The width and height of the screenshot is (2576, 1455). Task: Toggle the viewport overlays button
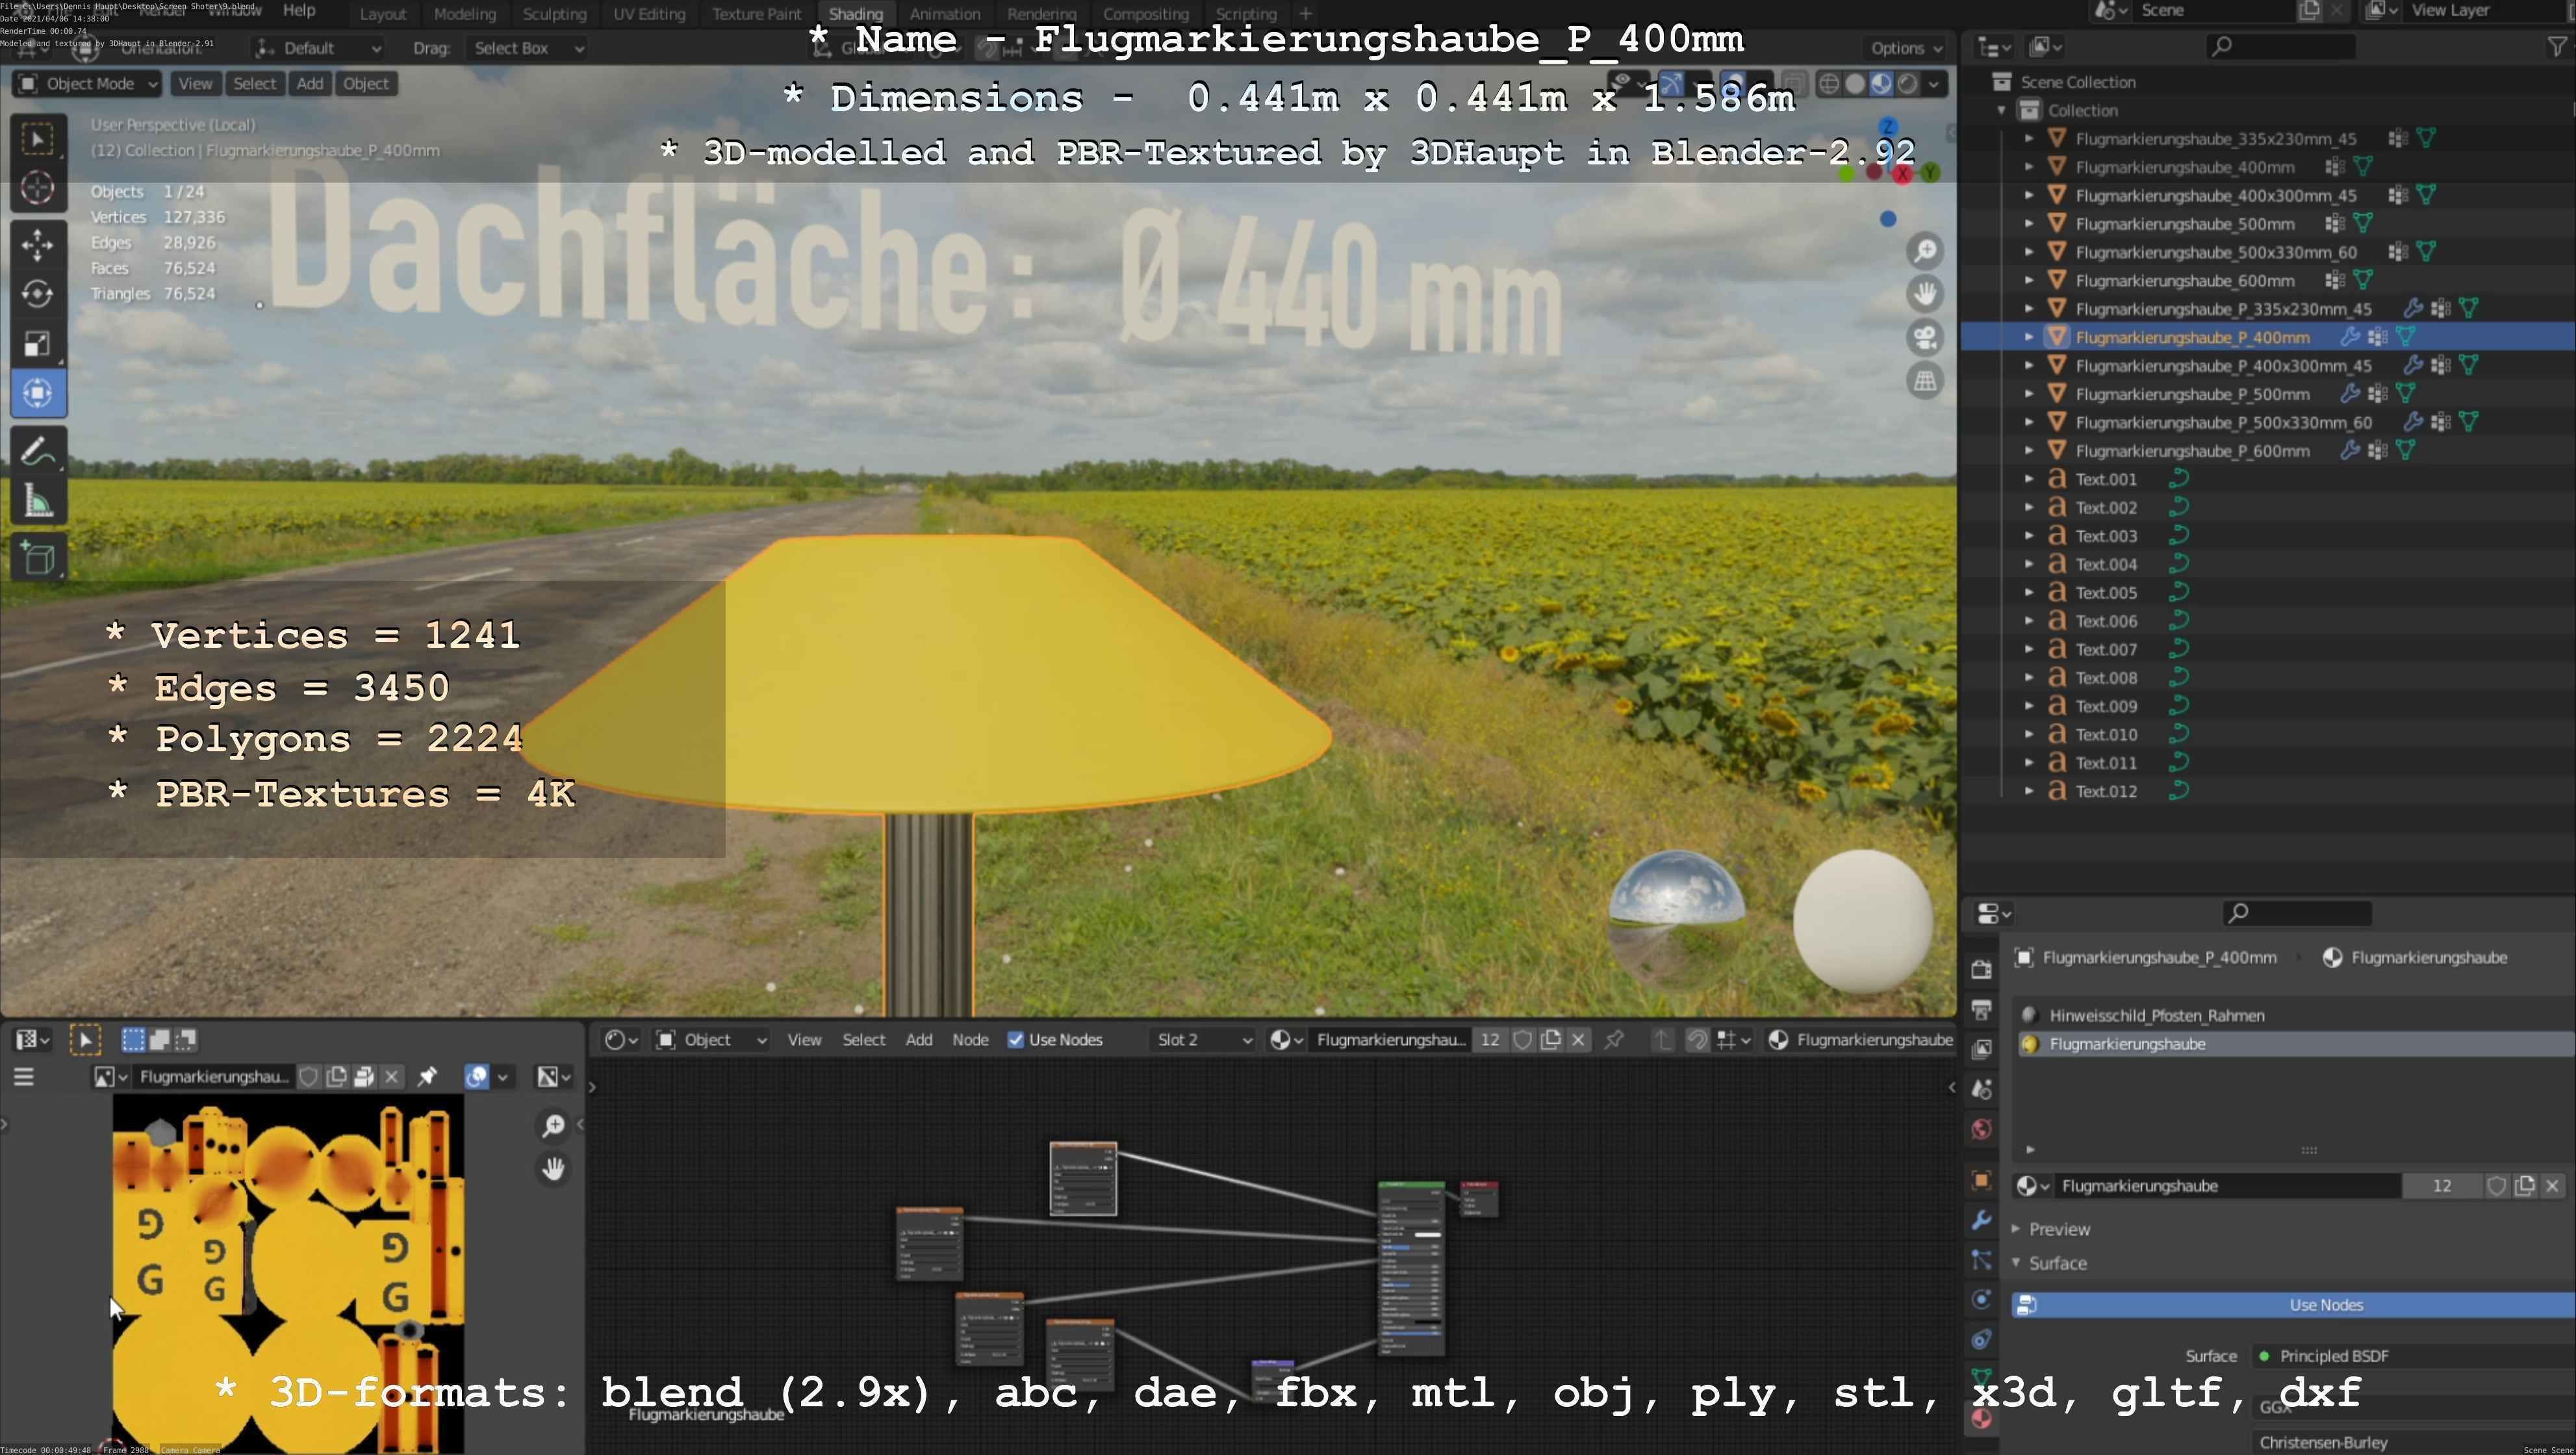1733,84
